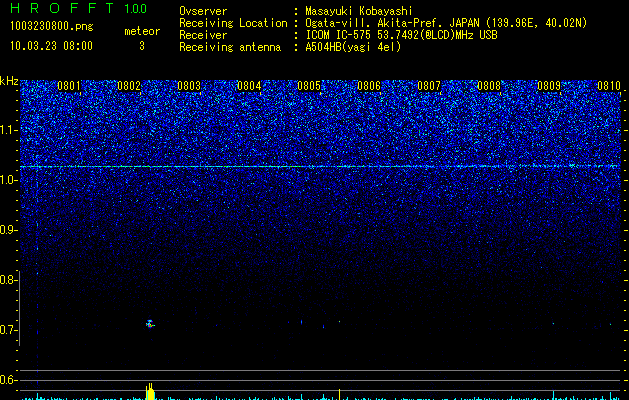Click the 0810 time marker

[x=609, y=86]
